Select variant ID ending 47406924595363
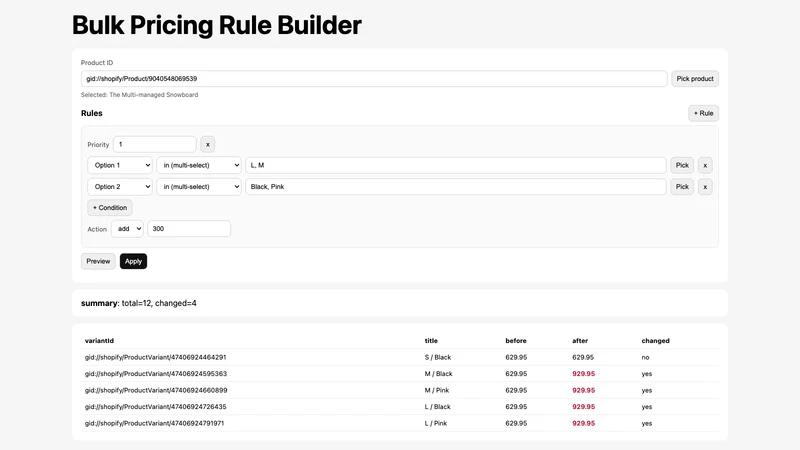The image size is (800, 450). tap(156, 374)
